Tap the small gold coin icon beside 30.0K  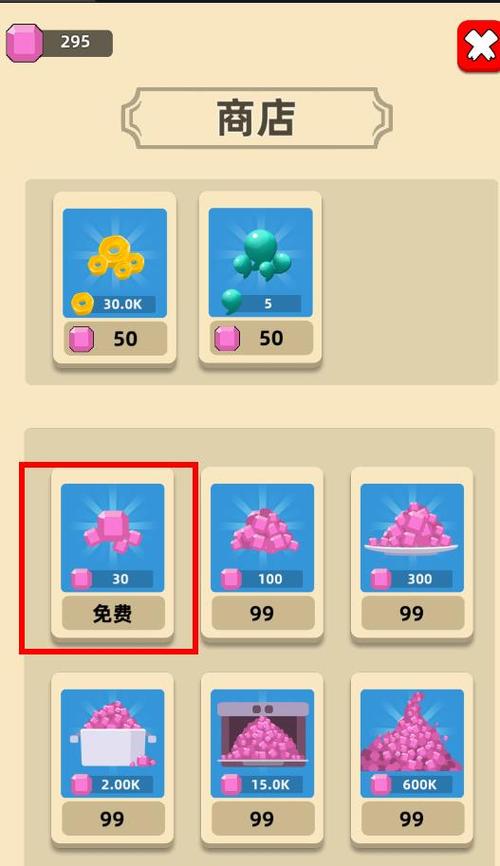(82, 304)
